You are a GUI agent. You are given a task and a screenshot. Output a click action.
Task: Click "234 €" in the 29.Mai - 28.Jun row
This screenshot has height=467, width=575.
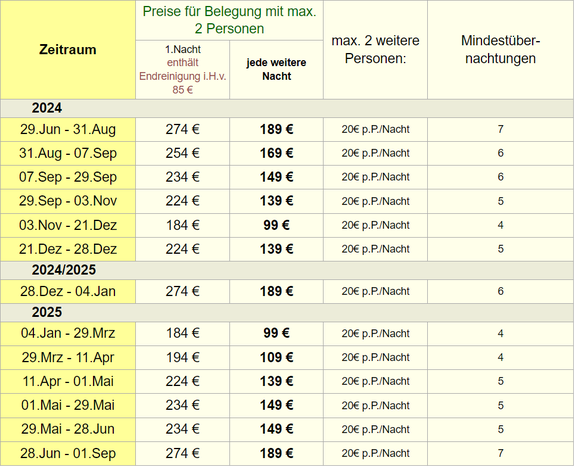tap(183, 429)
